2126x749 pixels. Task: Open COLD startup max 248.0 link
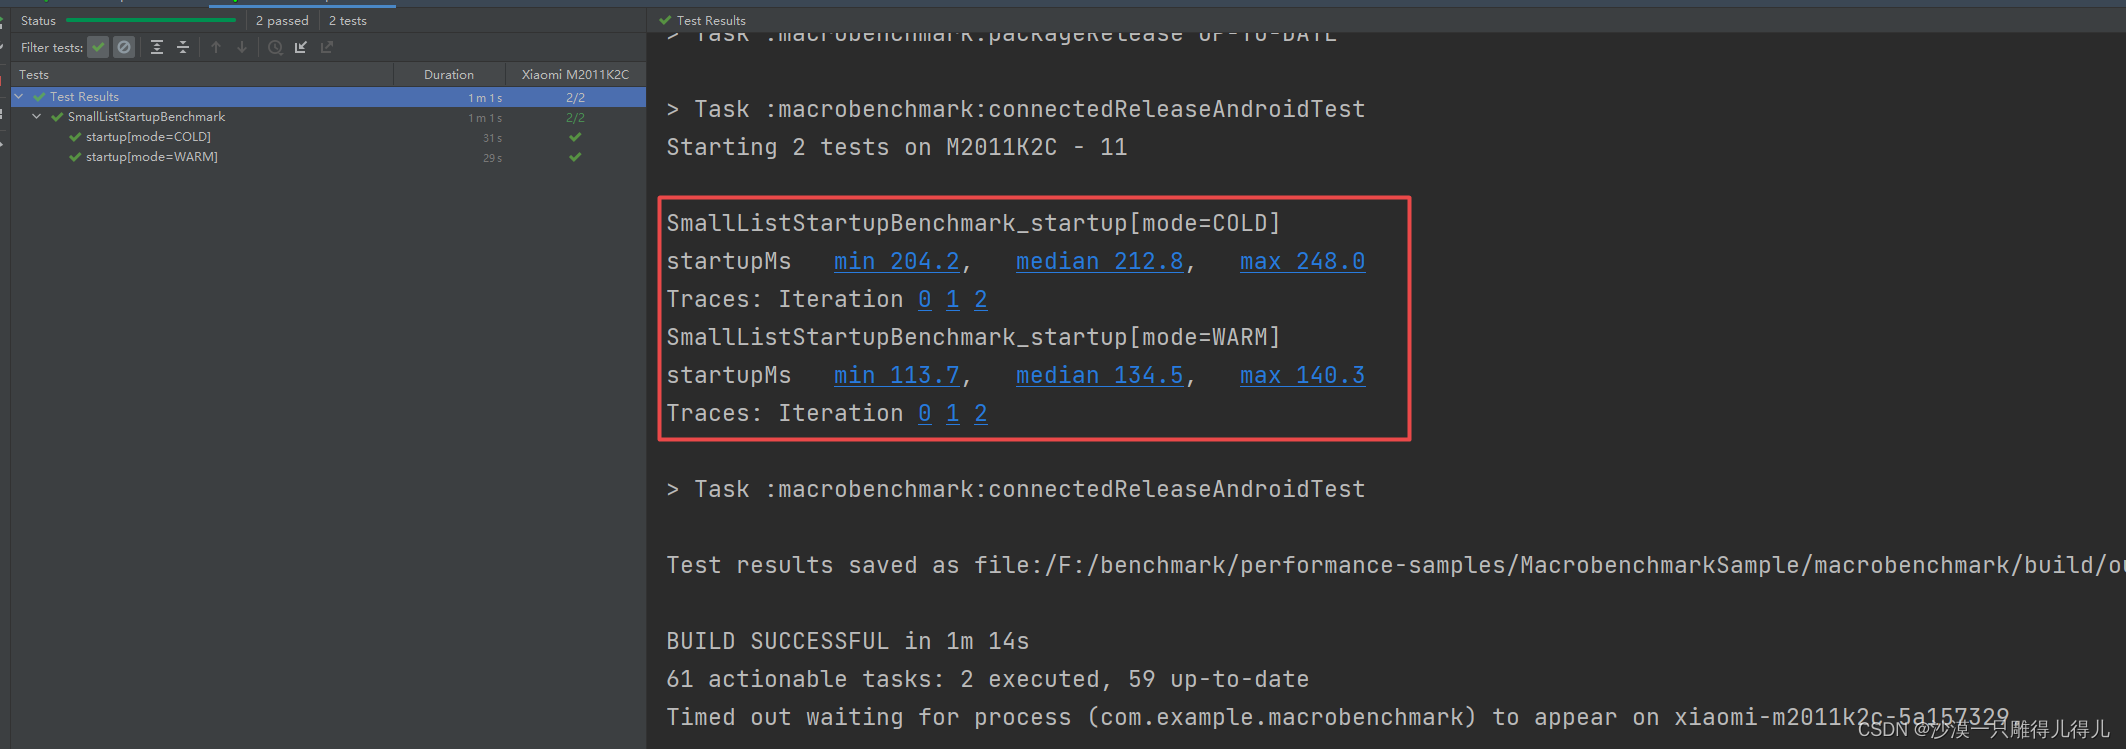1302,261
